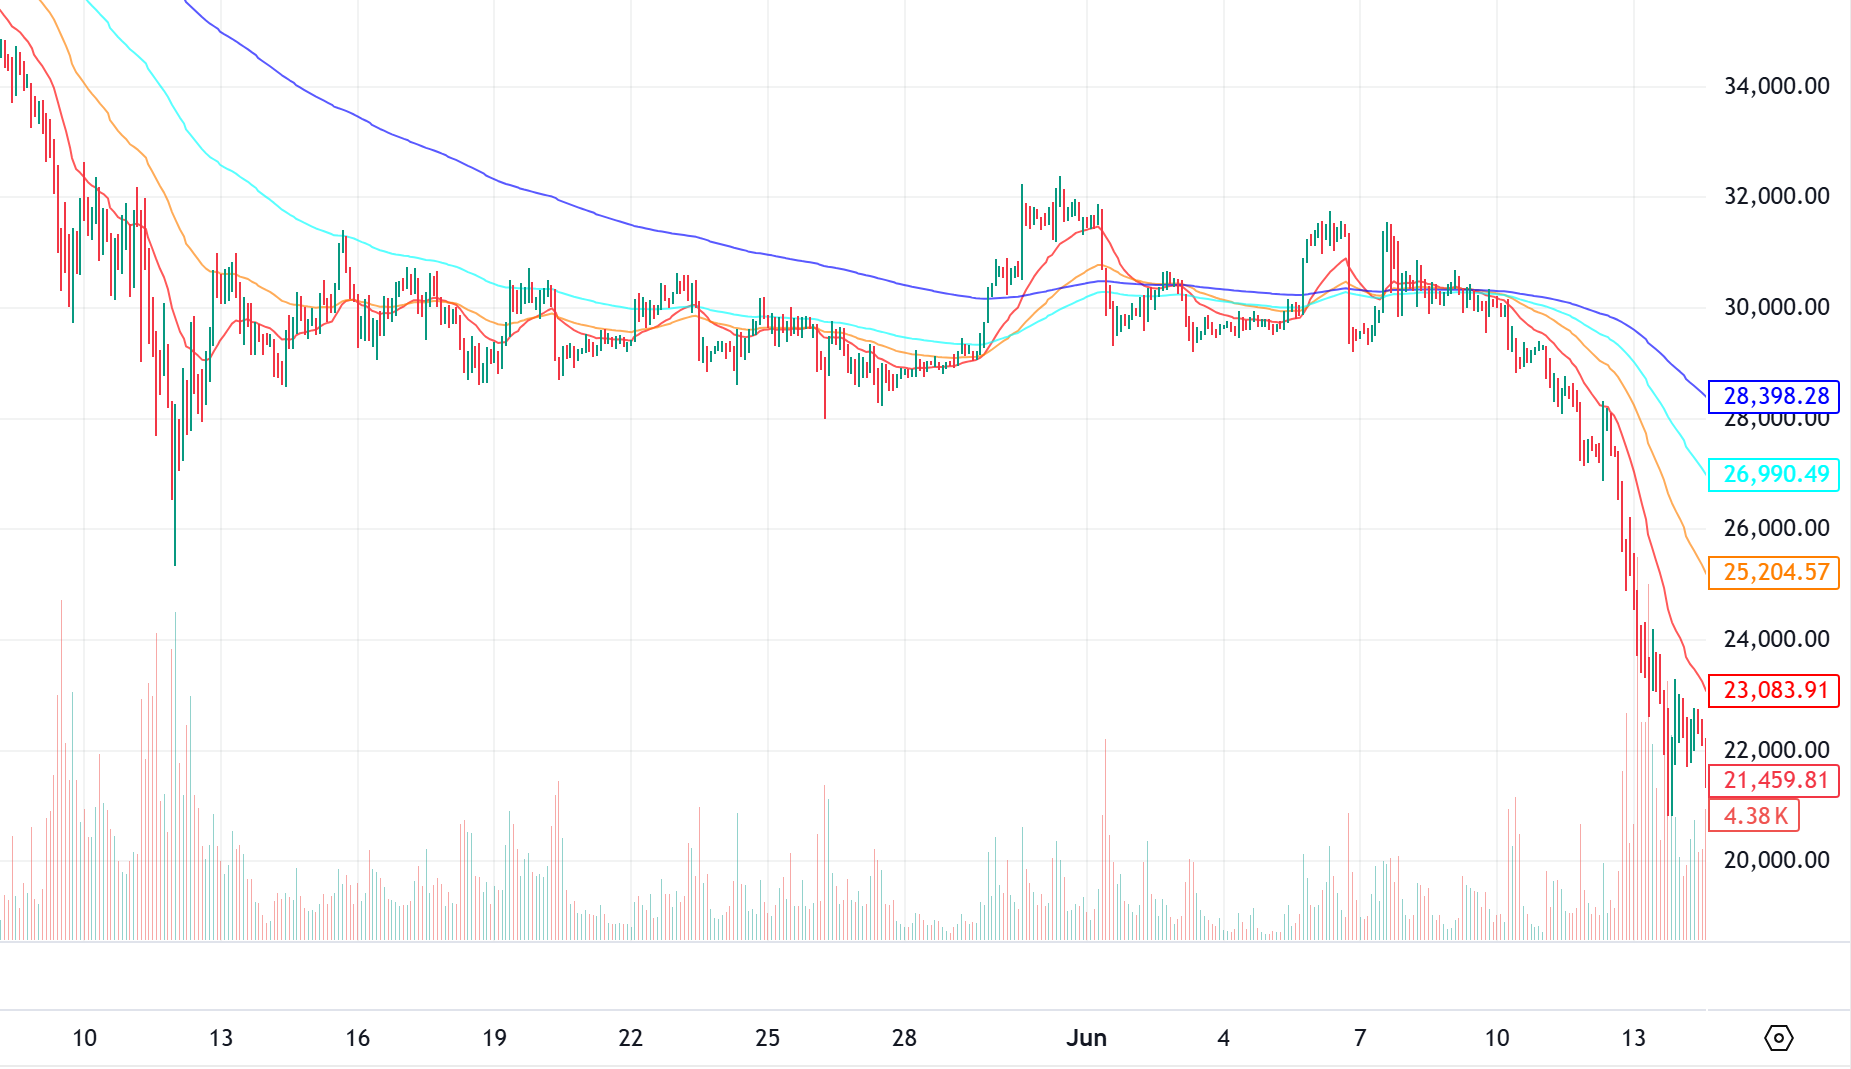Viewport: 1851px width, 1069px height.
Task: Click date 25 on the time axis
Action: click(767, 1038)
